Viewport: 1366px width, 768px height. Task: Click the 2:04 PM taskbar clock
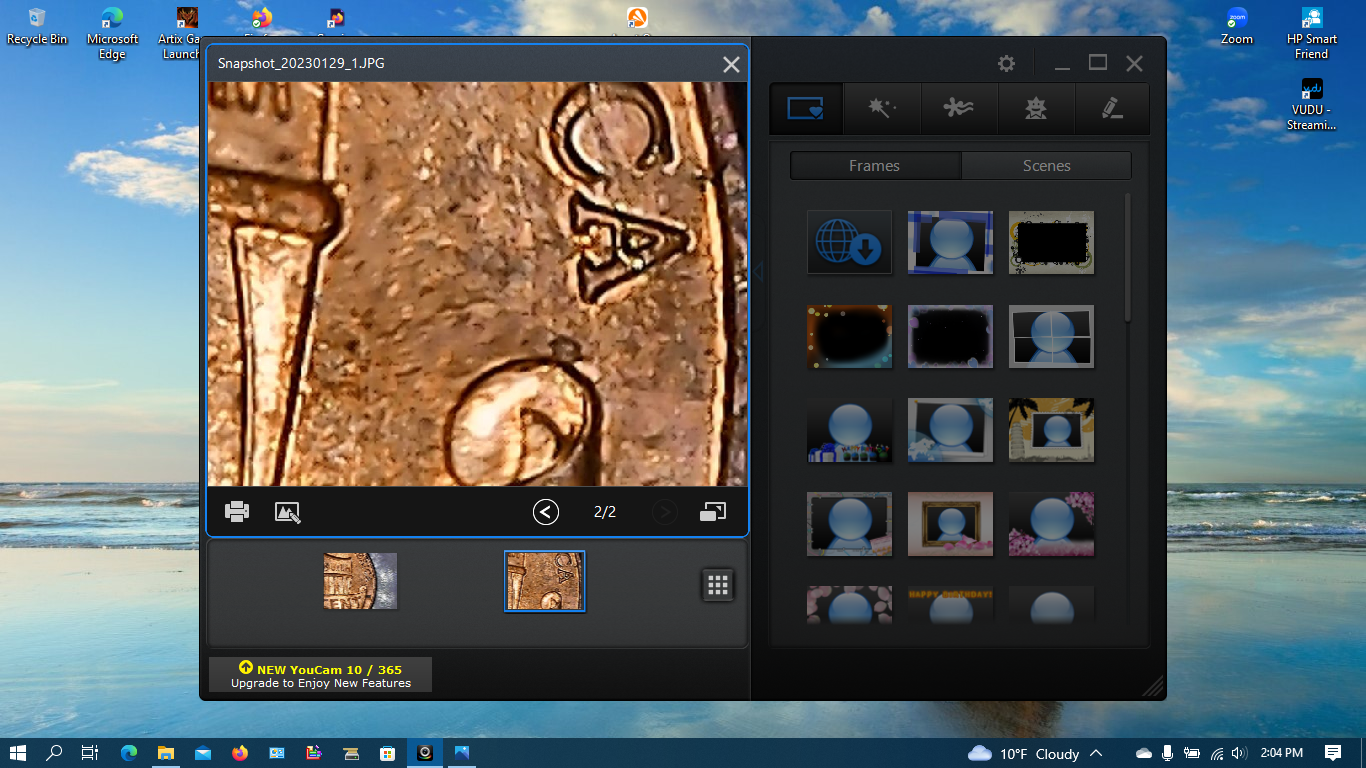(1281, 753)
